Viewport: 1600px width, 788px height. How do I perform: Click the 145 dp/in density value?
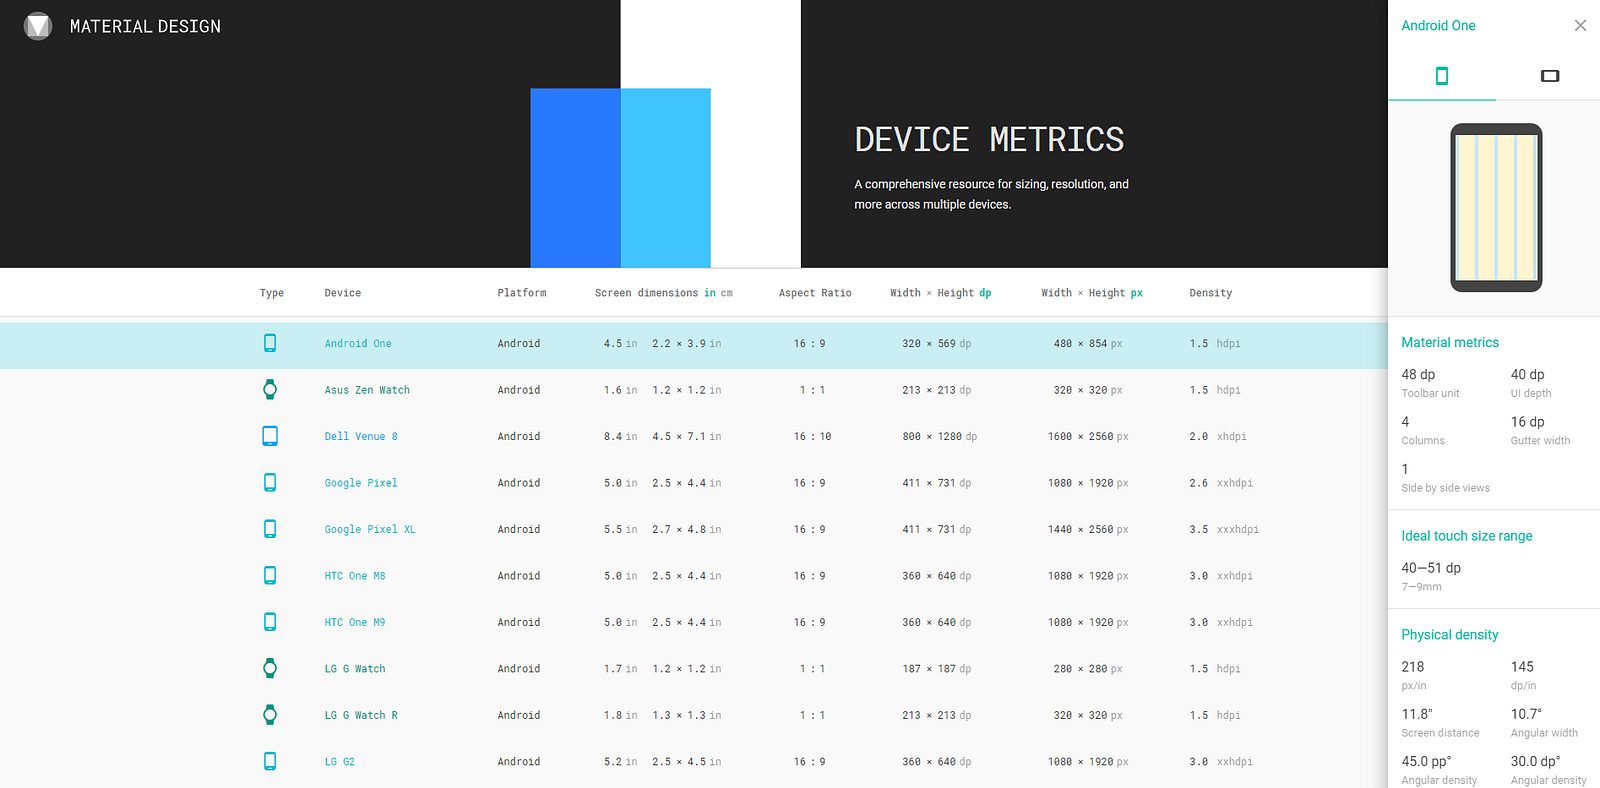point(1522,667)
